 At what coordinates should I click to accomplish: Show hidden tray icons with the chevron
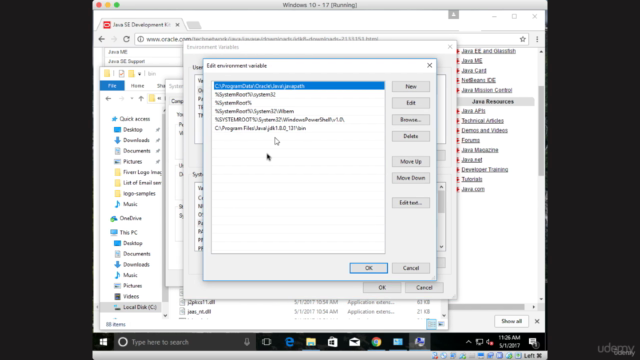pos(469,342)
